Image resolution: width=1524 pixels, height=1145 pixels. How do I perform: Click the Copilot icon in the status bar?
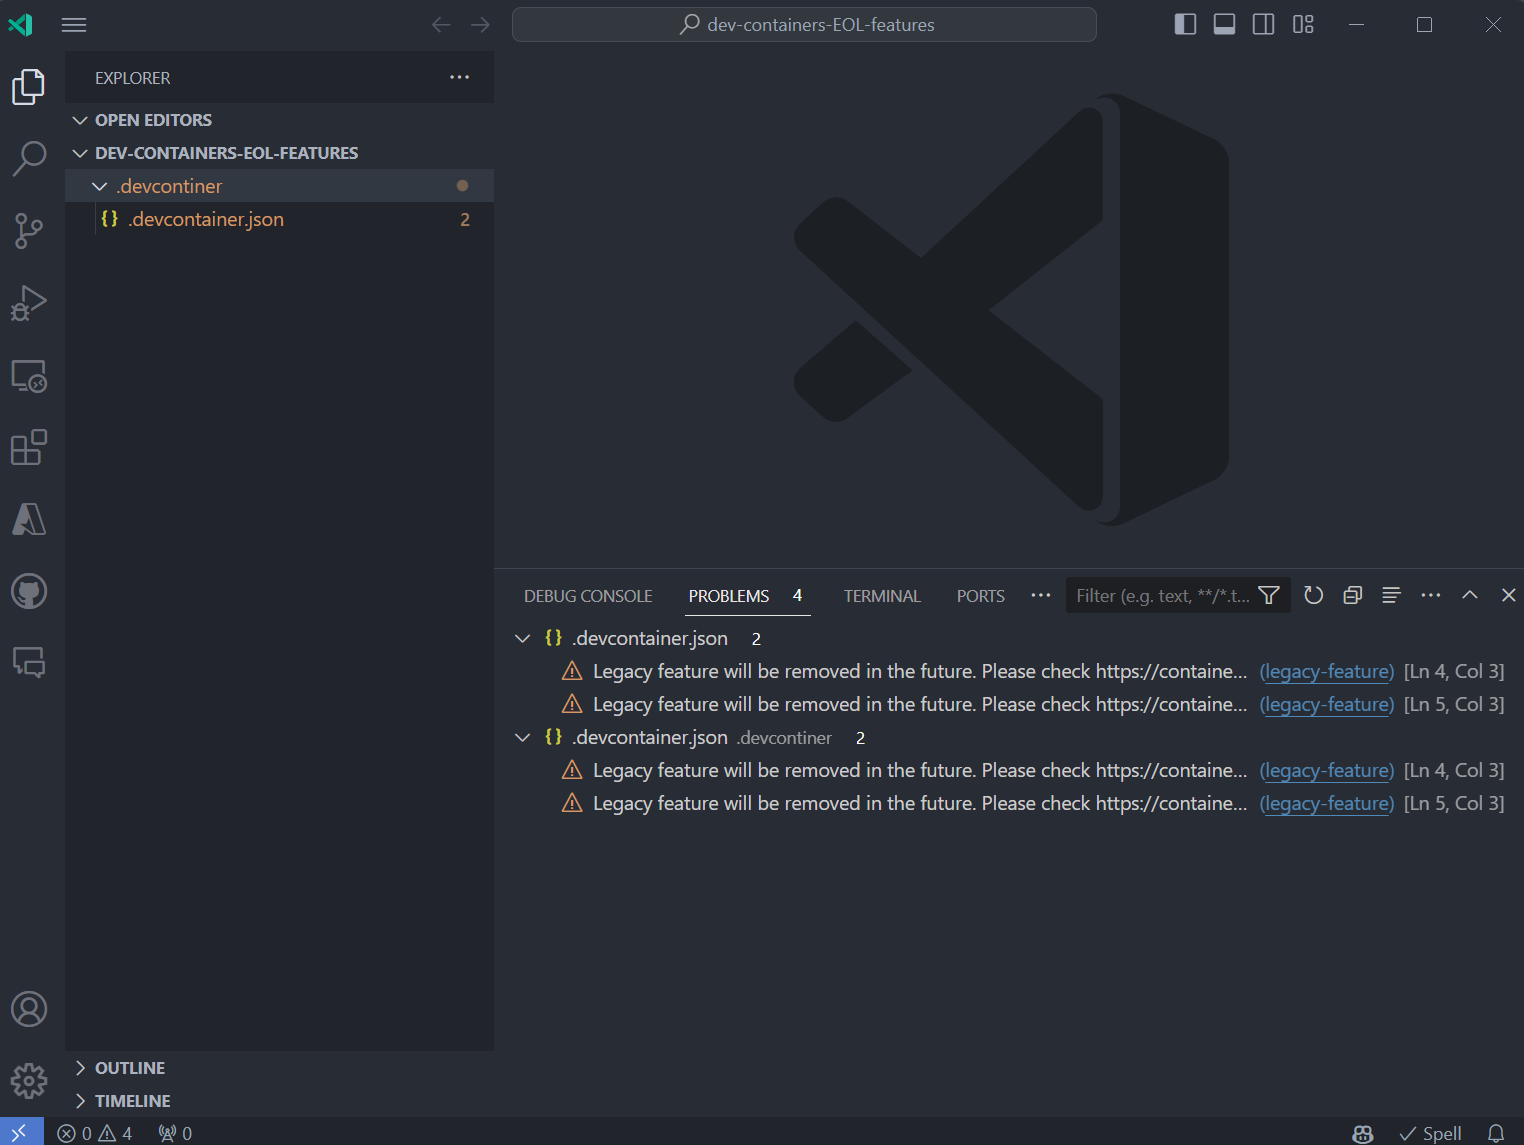tap(1363, 1133)
